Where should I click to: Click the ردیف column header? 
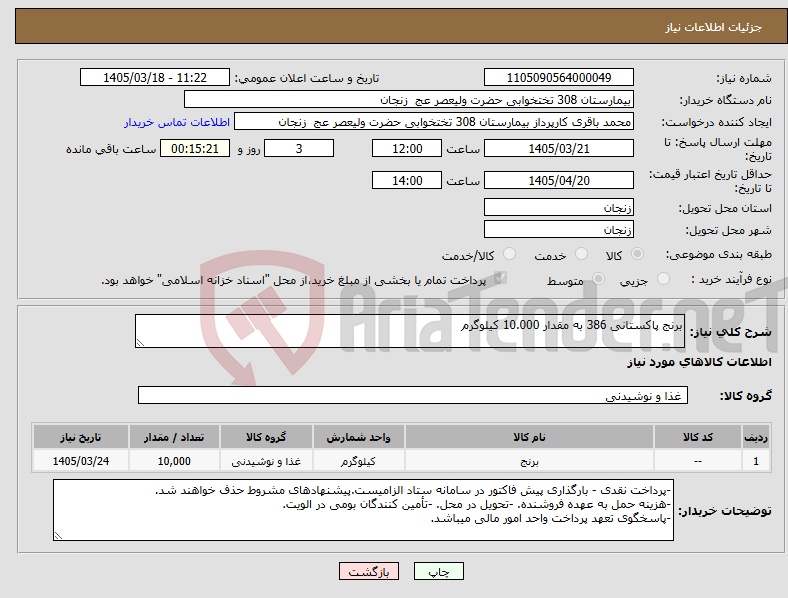(756, 437)
